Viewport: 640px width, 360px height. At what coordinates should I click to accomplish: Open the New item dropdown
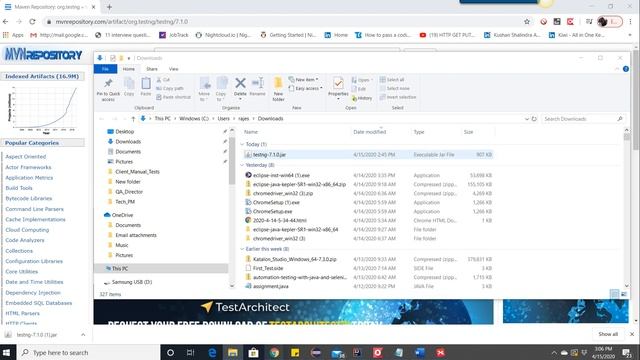click(303, 80)
